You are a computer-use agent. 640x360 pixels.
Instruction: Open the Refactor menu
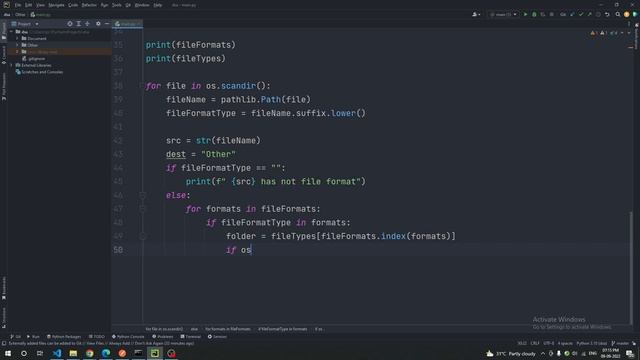(x=89, y=5)
